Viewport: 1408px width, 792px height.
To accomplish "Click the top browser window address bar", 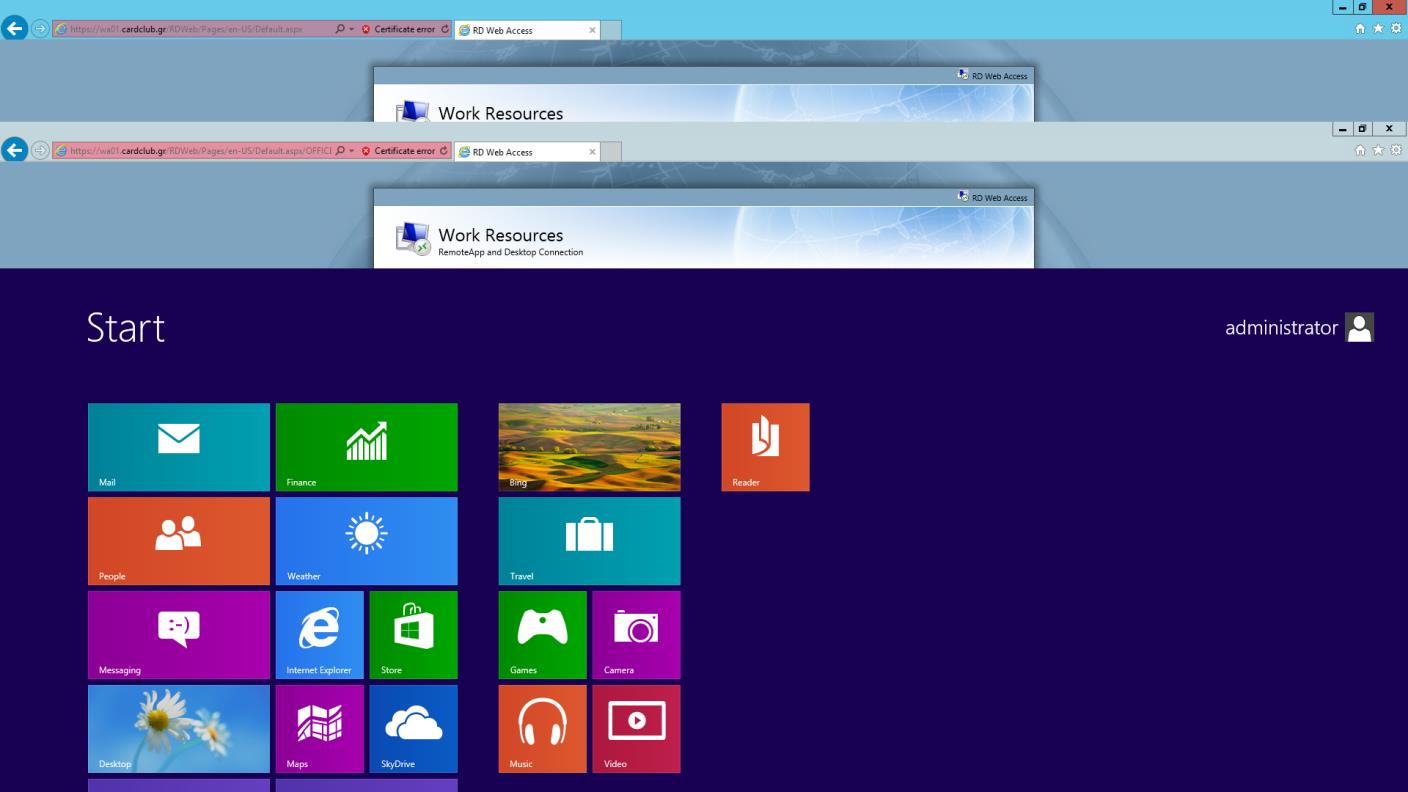I will (194, 29).
